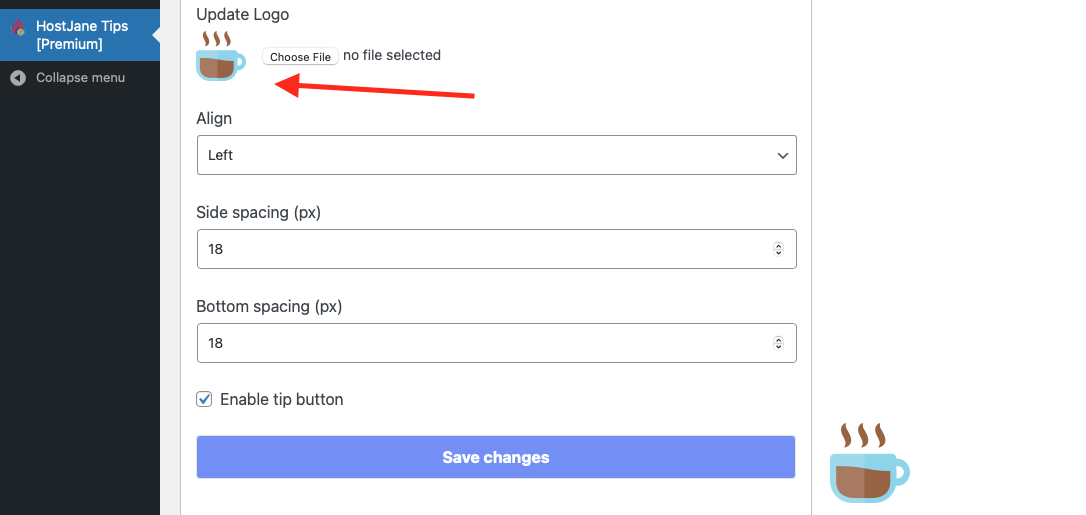Image resolution: width=1086 pixels, height=515 pixels.
Task: Increase Bottom spacing with the up arrow
Action: (x=778, y=340)
